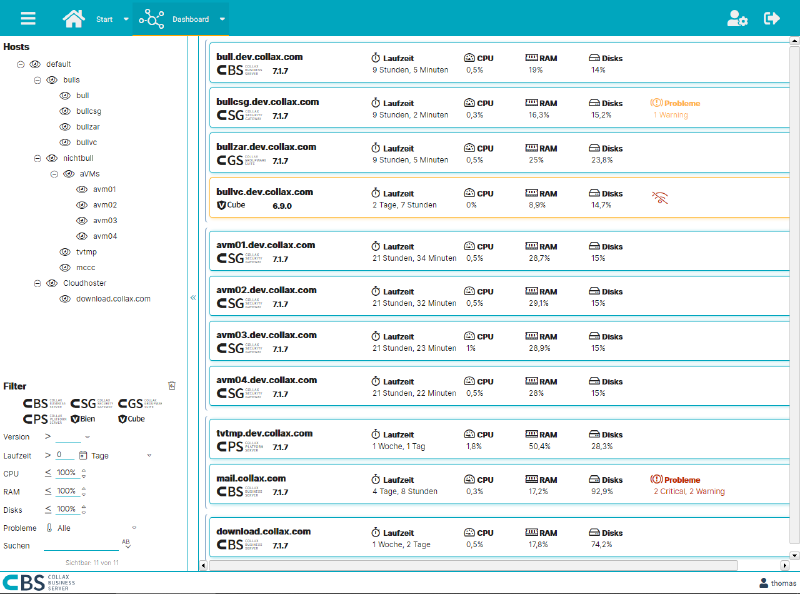Screen dimensions: 800x594
Task: Clear filters using the trash icon in Filter panel
Action: point(170,384)
